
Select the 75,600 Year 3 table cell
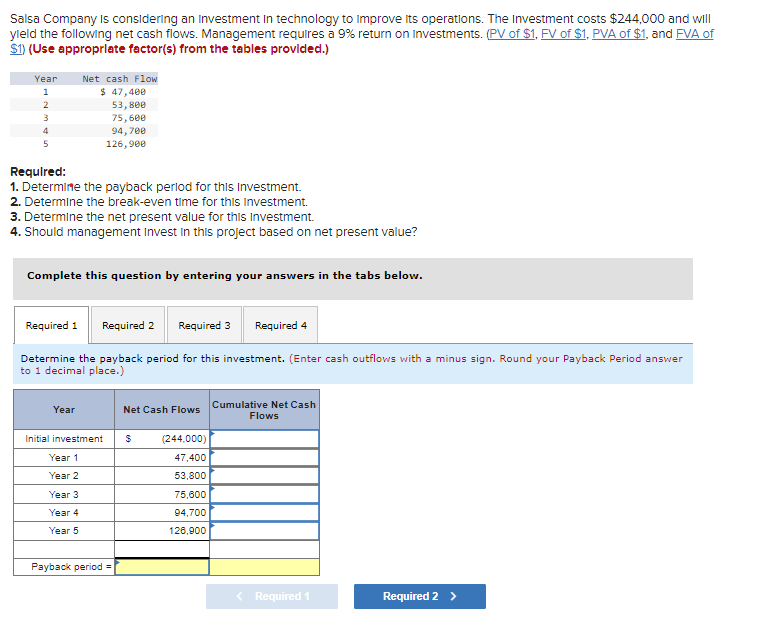coord(162,494)
